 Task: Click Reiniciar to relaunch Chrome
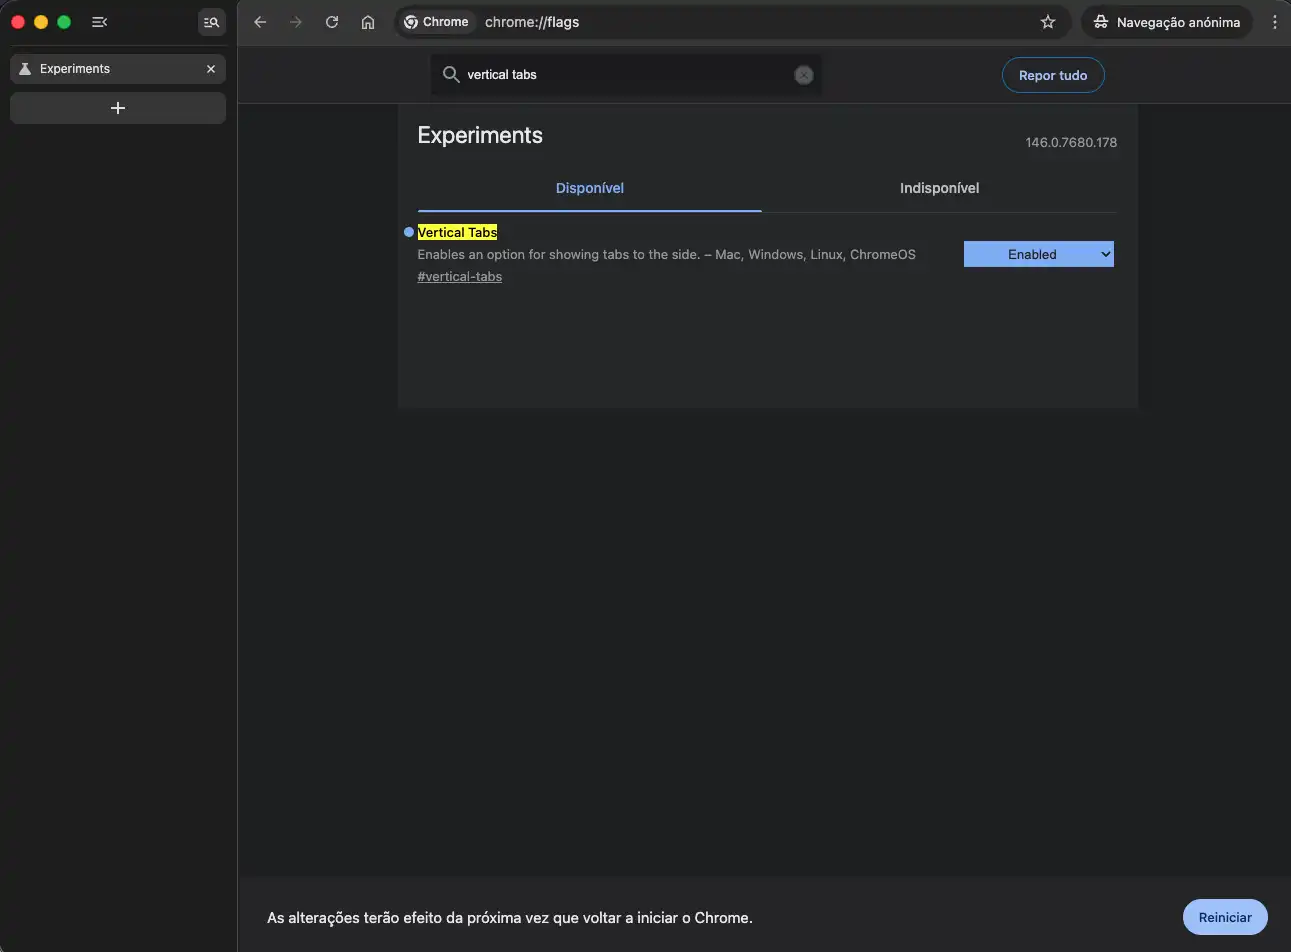point(1224,917)
